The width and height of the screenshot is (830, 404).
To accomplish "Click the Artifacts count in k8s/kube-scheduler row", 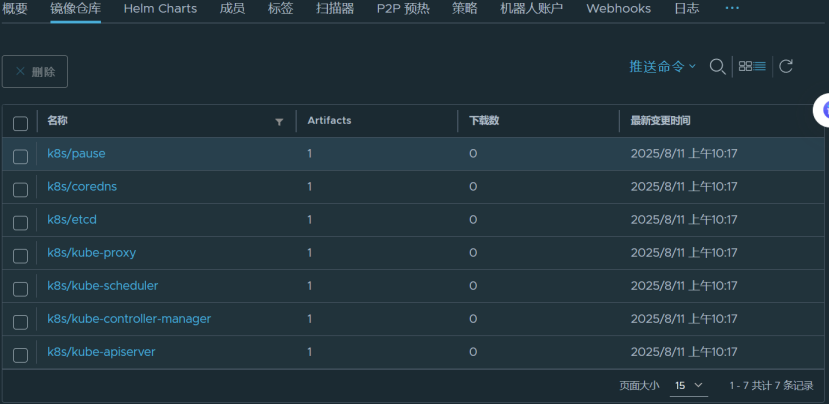I will [x=310, y=286].
